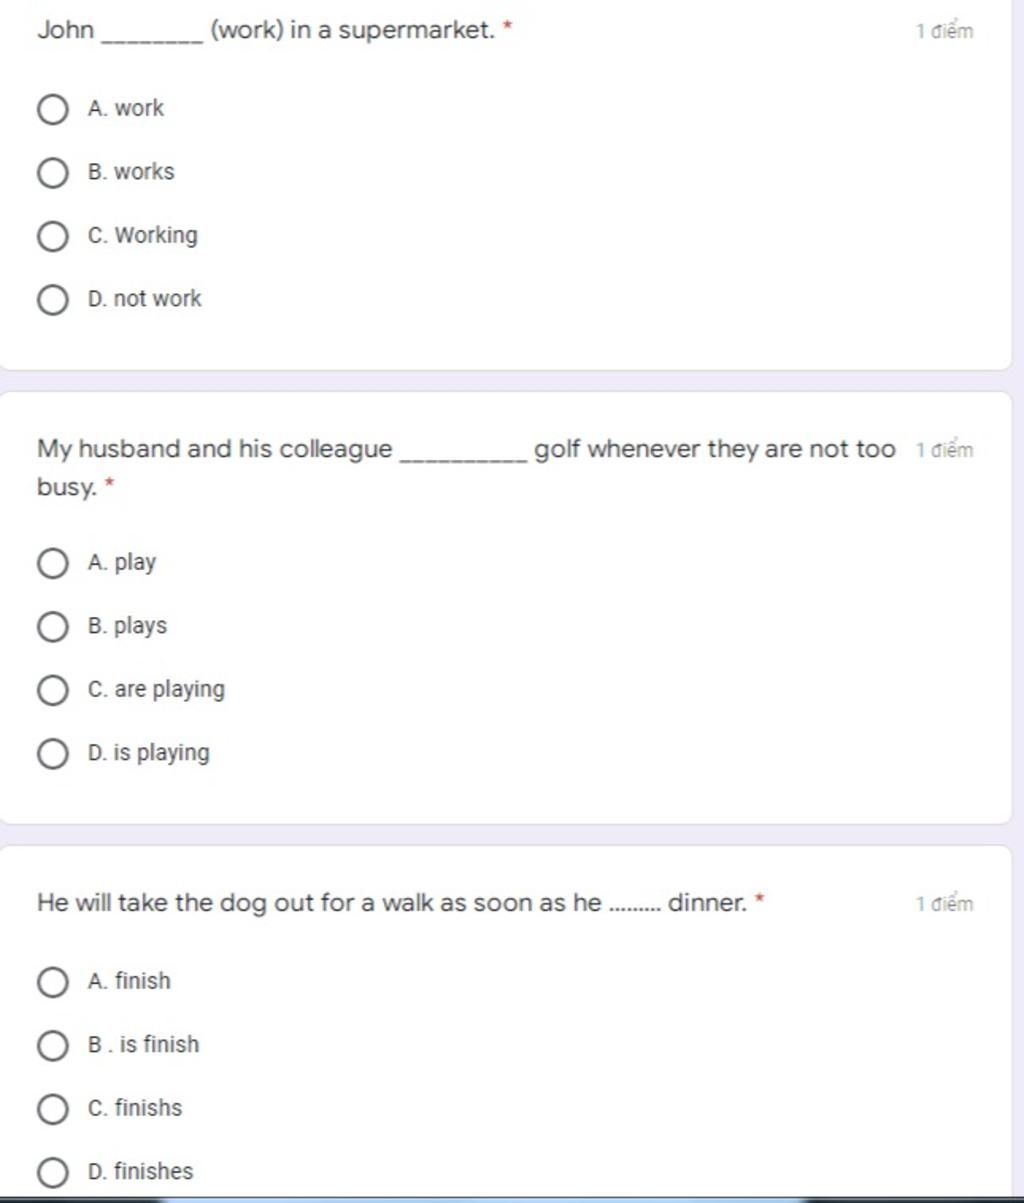This screenshot has height=1203, width=1024.
Task: Click '1 điểm' label beside the supermarket question
Action: click(944, 31)
